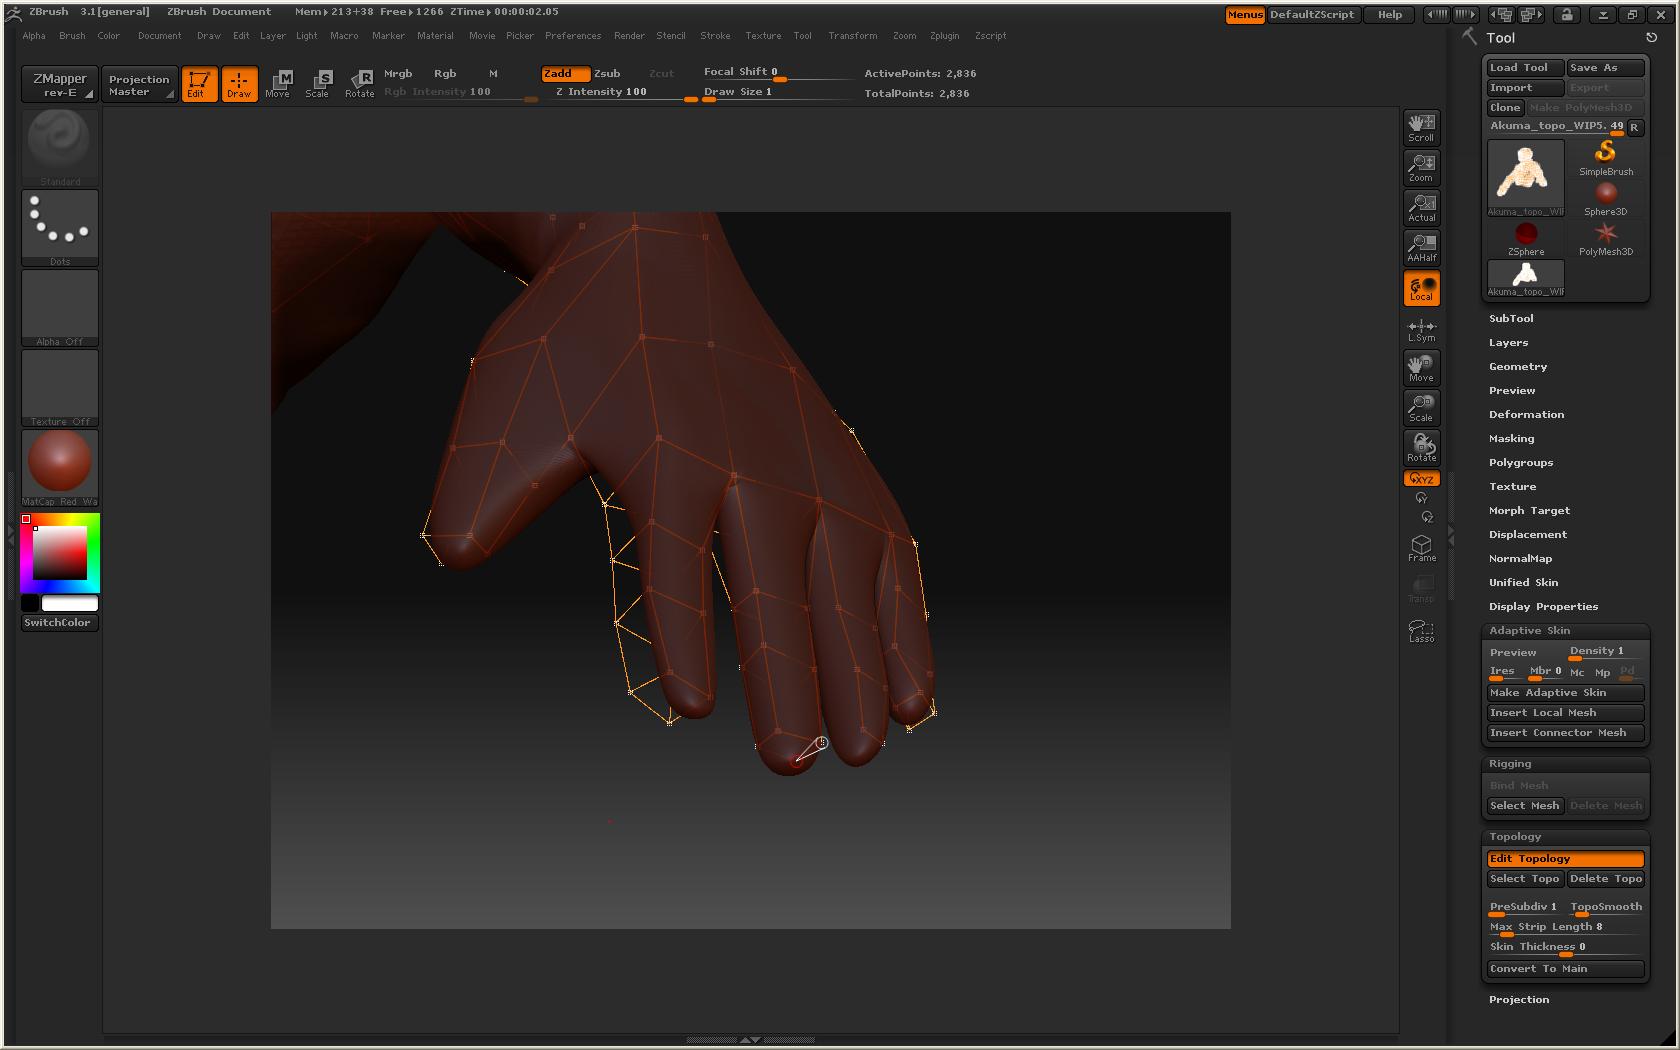The width and height of the screenshot is (1680, 1050).
Task: Click the Load Tool button
Action: 1524,68
